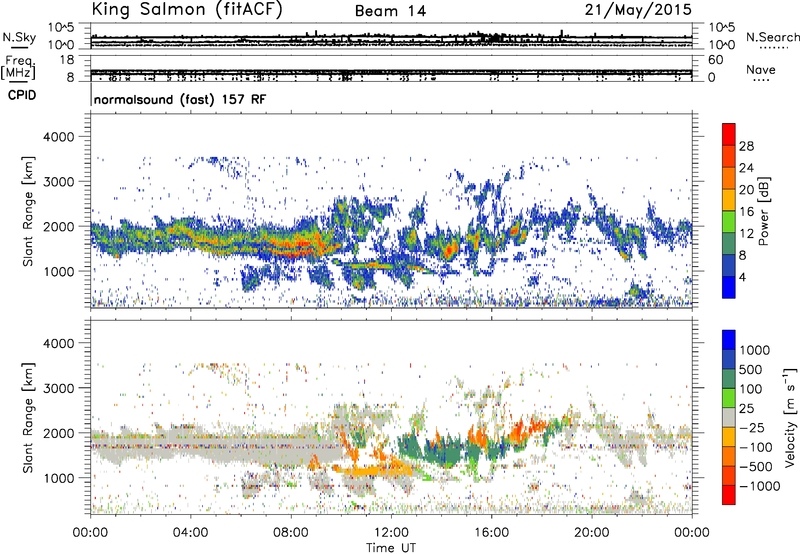Click 'Slant Range [km]' label of power panel
This screenshot has height=554, width=800.
[x=28, y=211]
